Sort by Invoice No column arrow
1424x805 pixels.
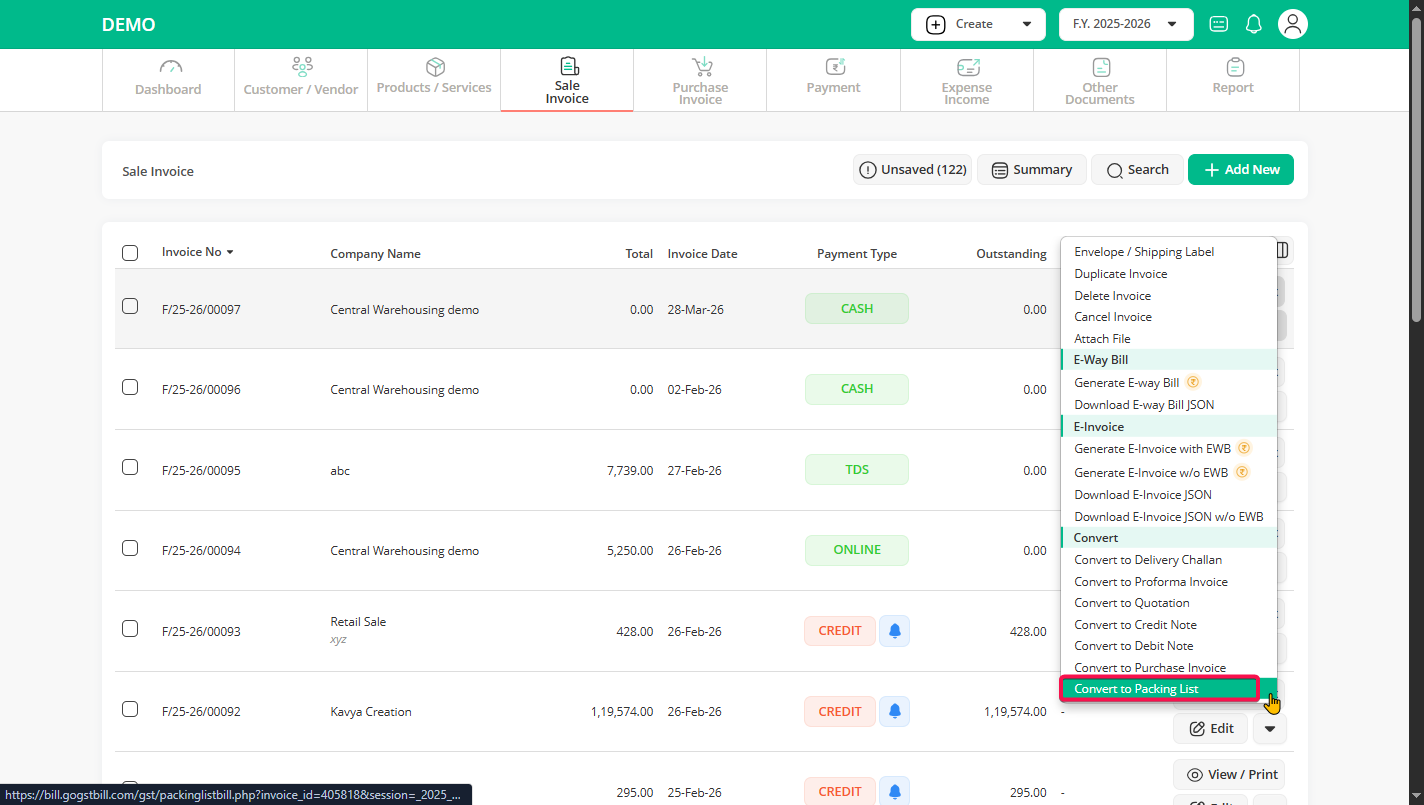click(x=230, y=252)
